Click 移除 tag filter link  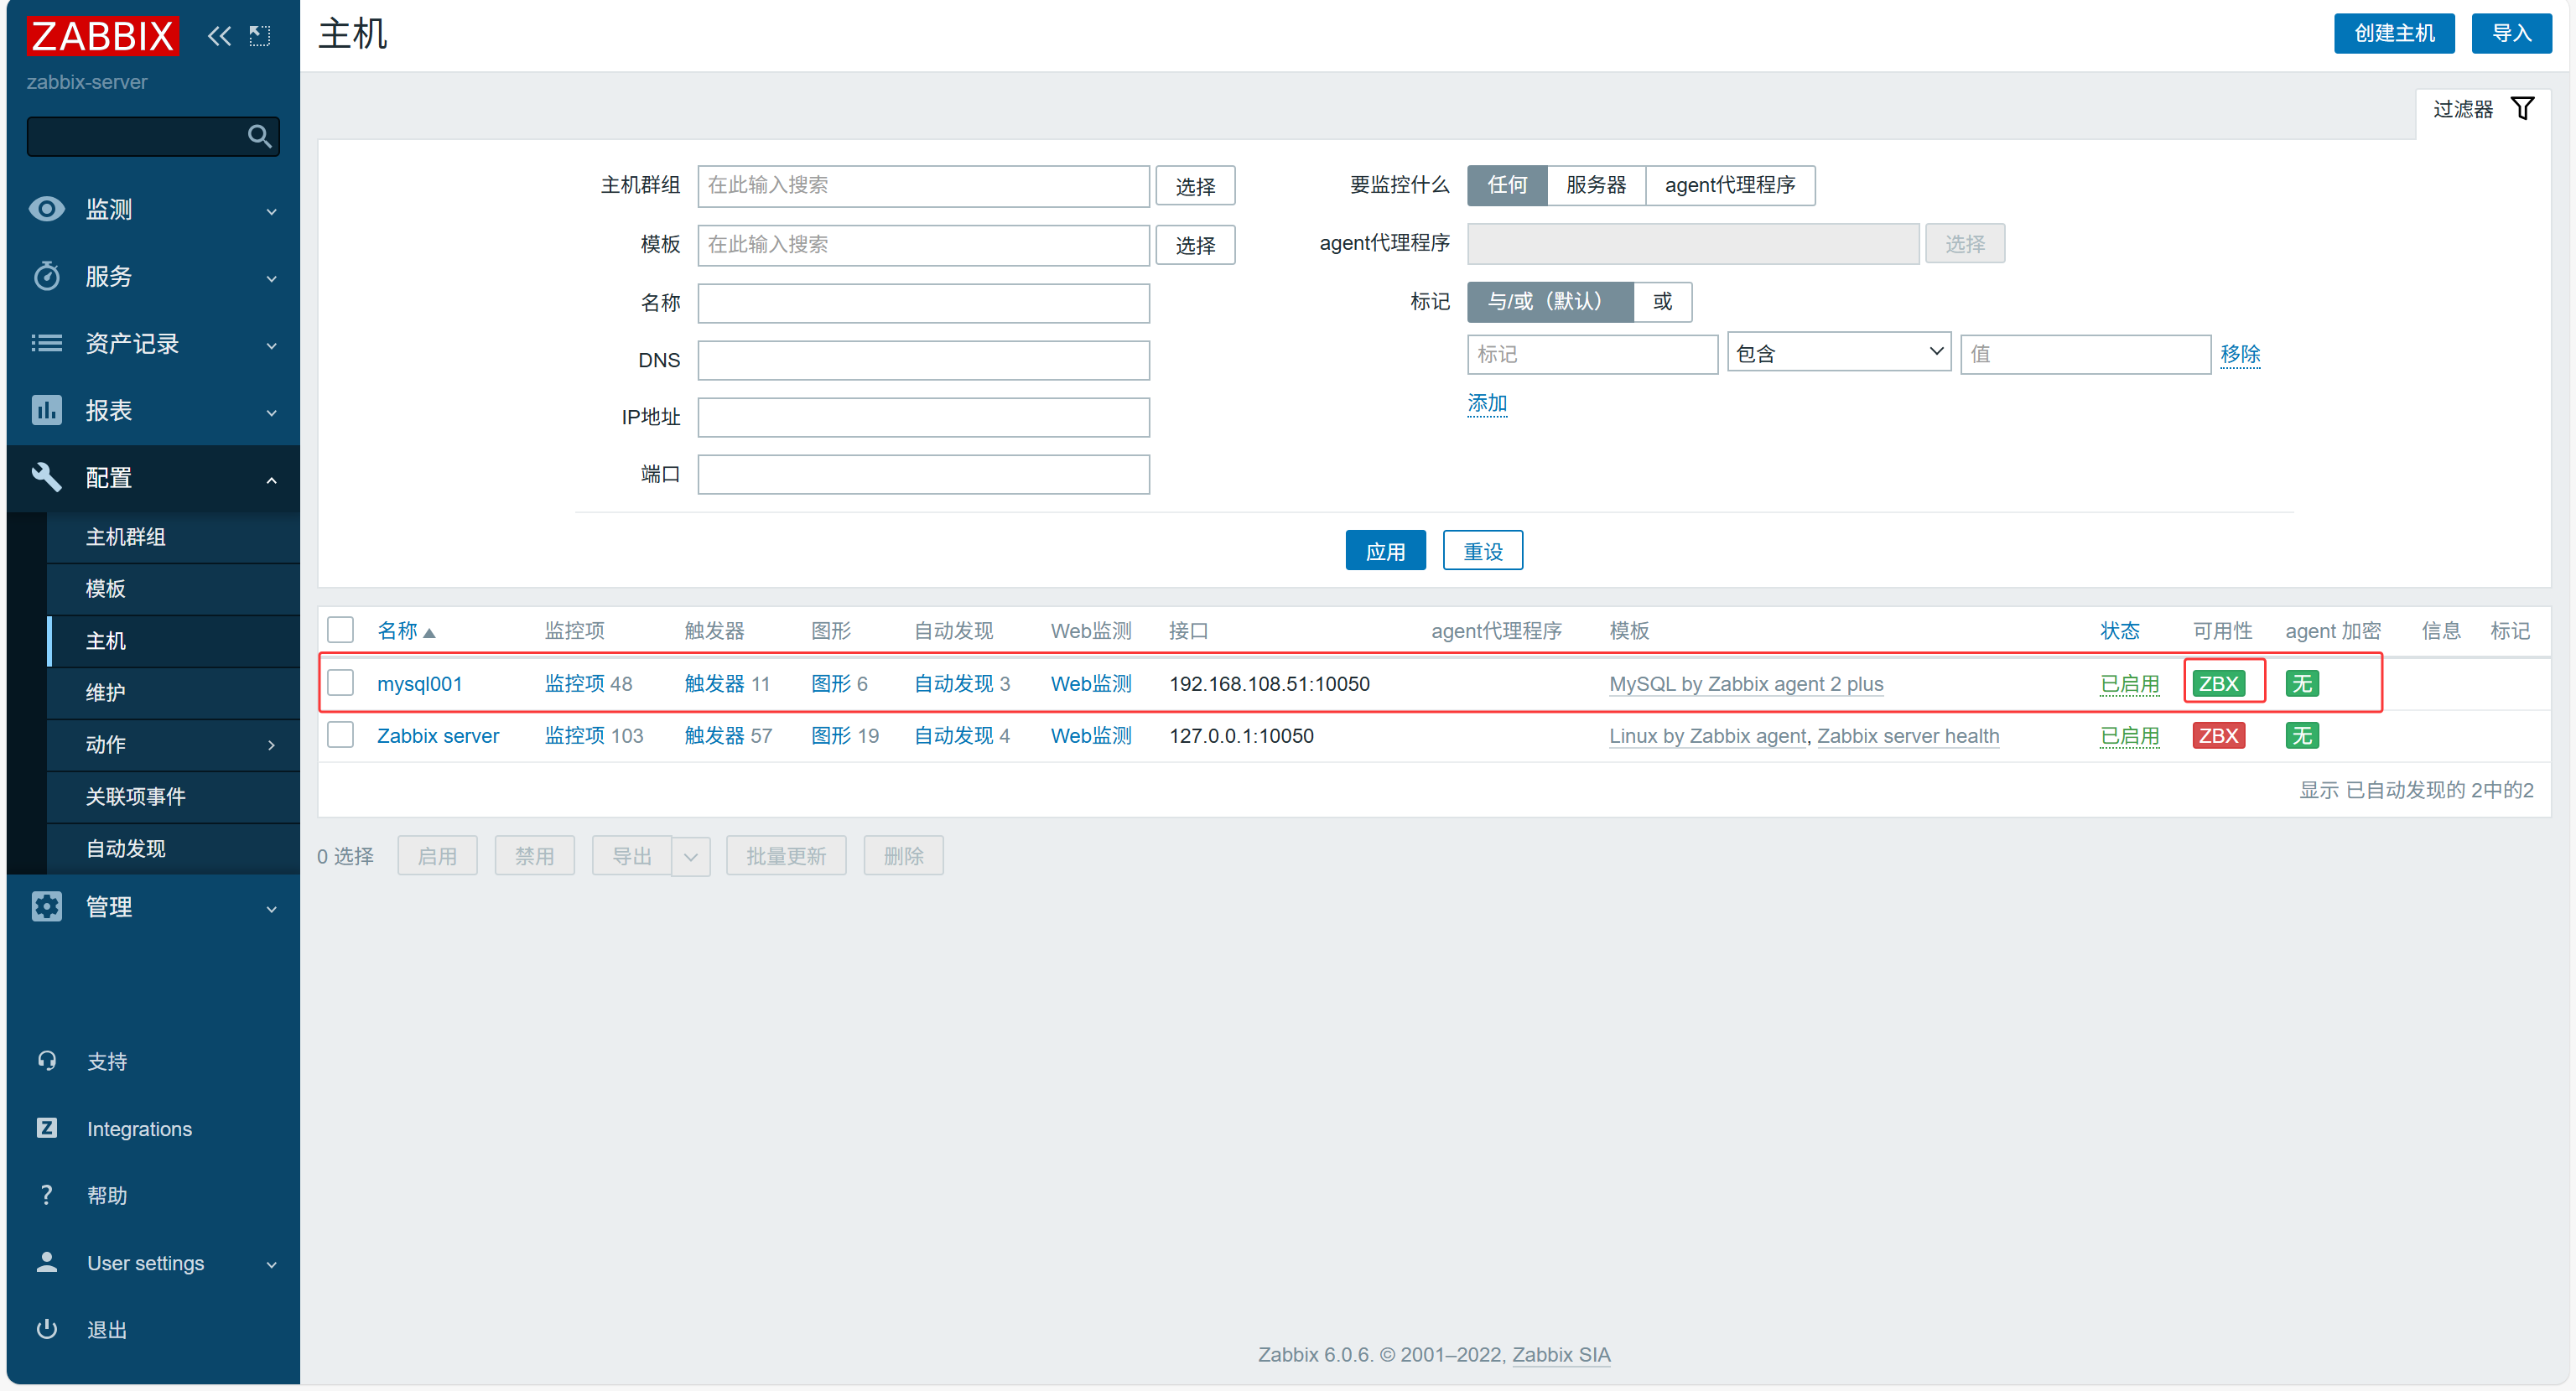pos(2240,354)
